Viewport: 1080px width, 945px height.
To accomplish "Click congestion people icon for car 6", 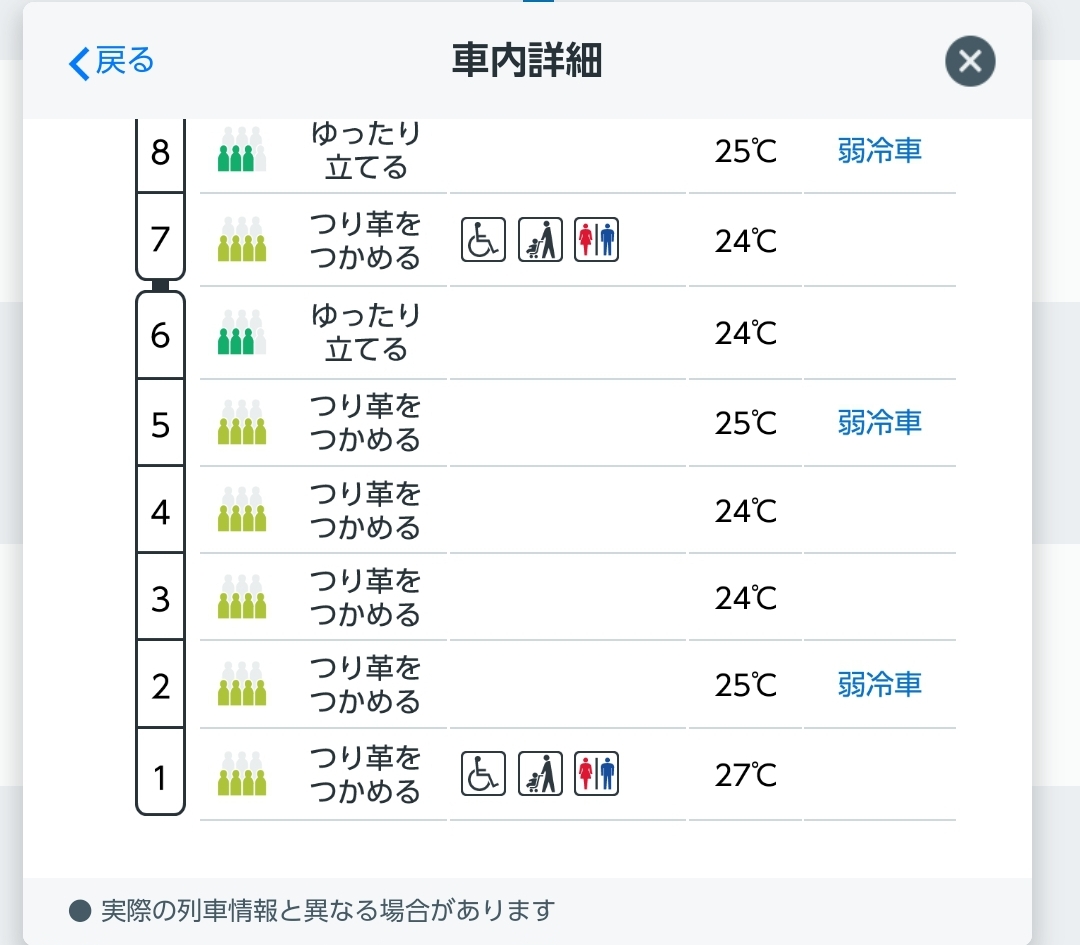I will pos(242,333).
